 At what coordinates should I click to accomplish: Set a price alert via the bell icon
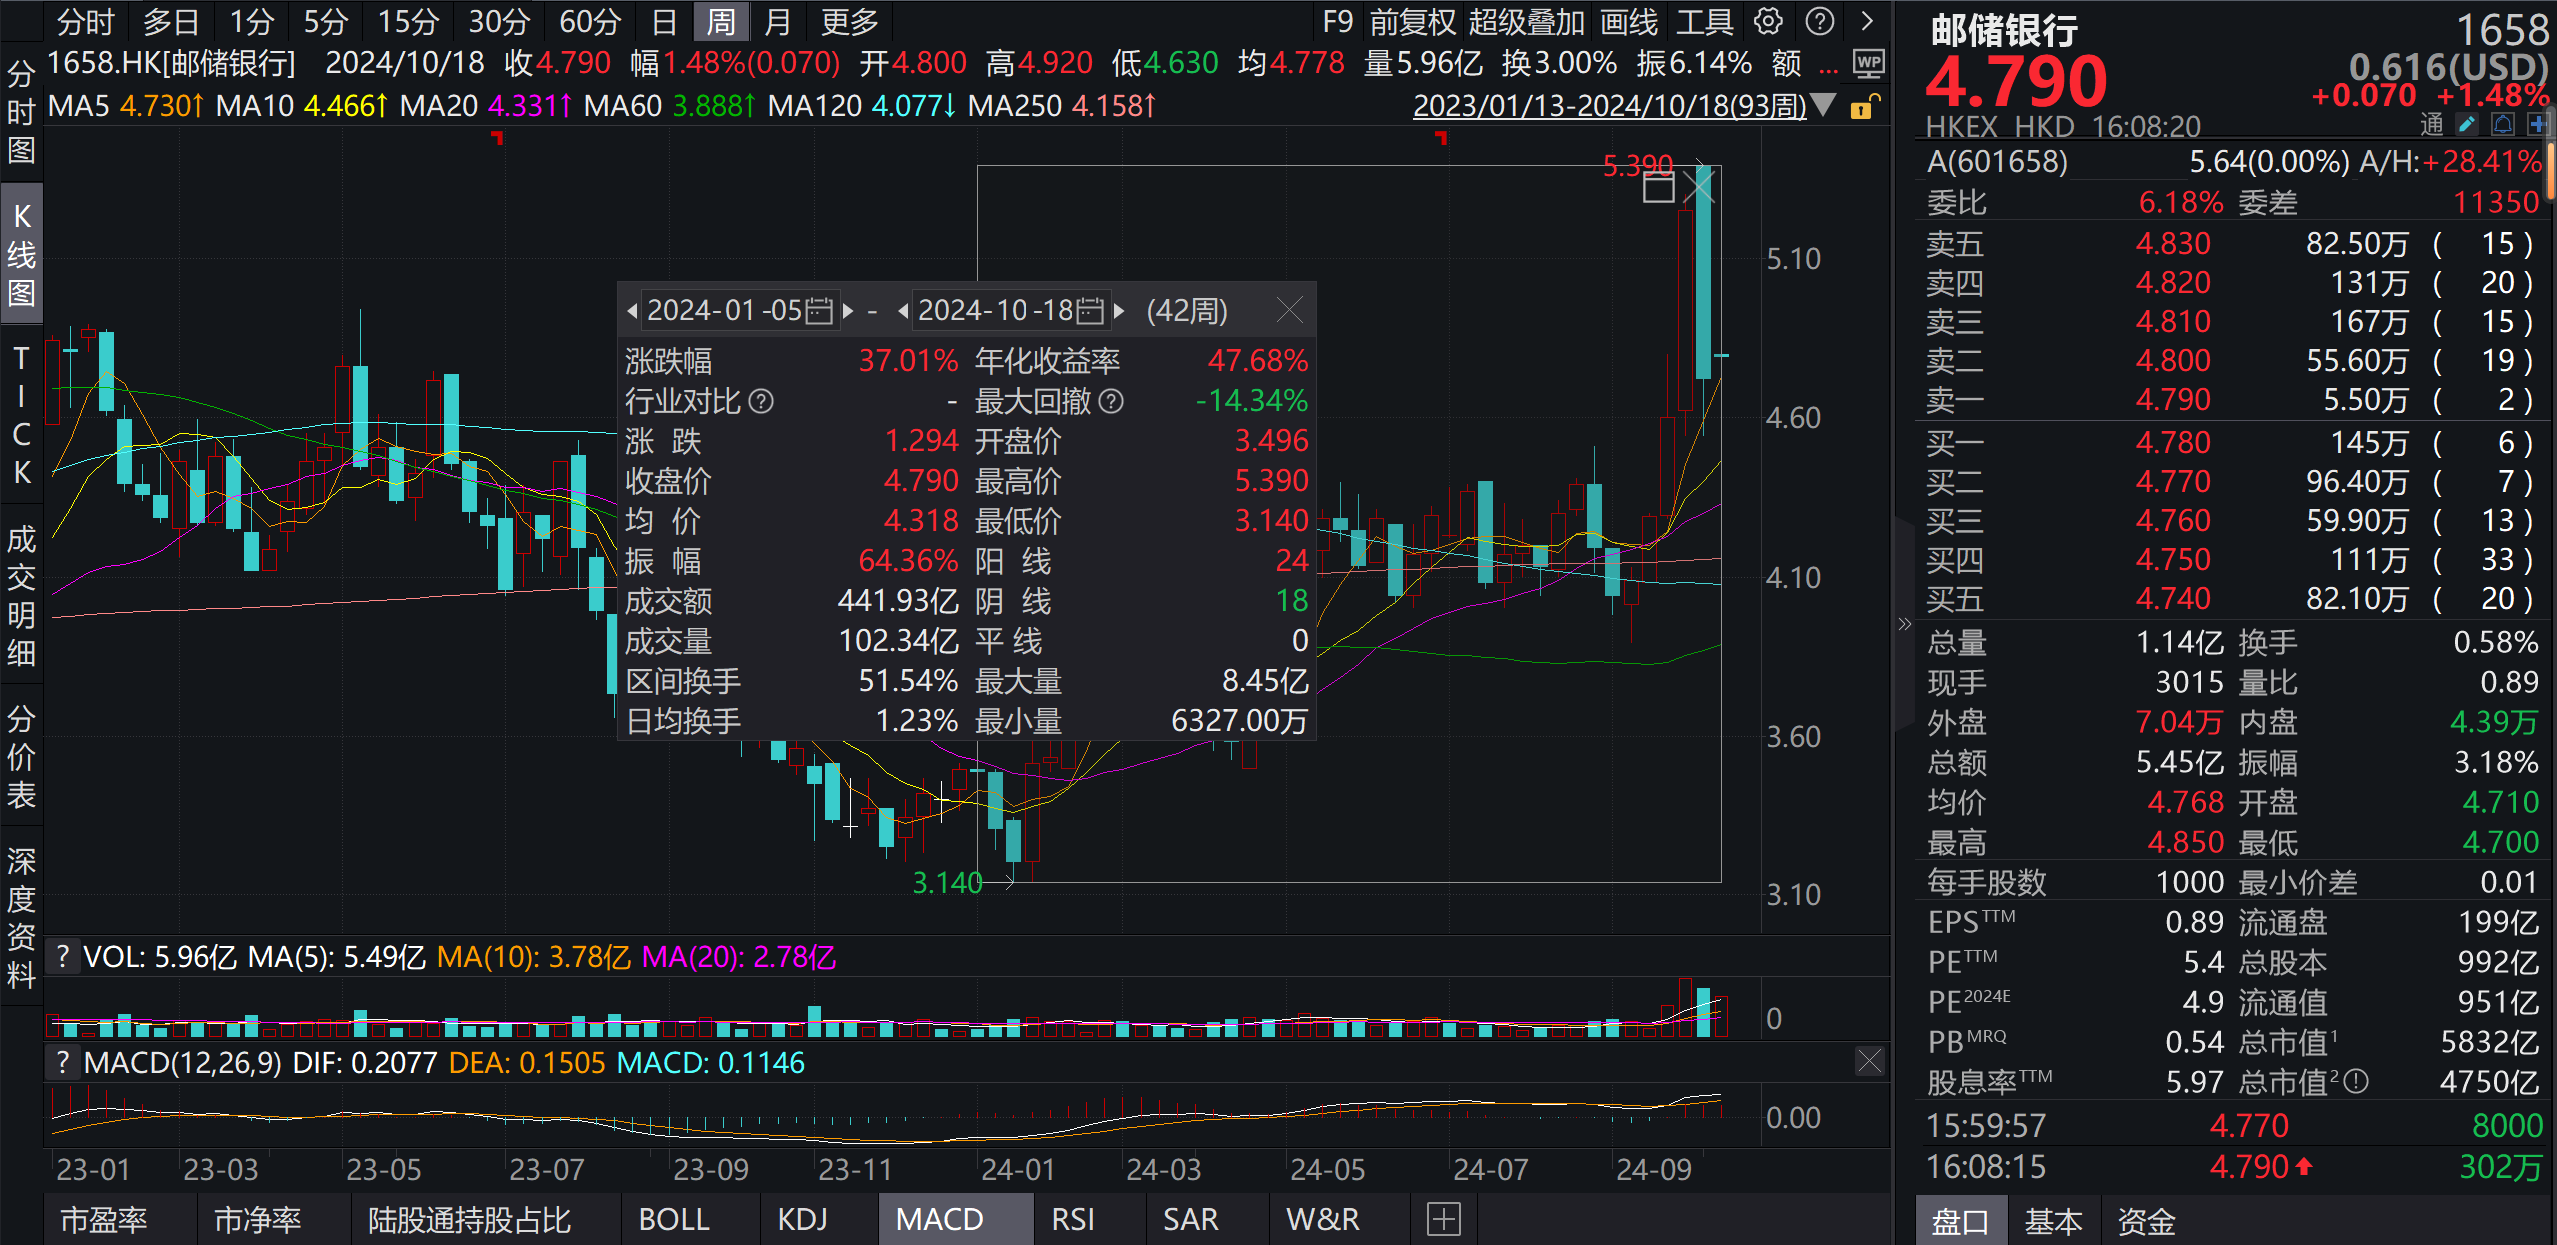click(2503, 124)
